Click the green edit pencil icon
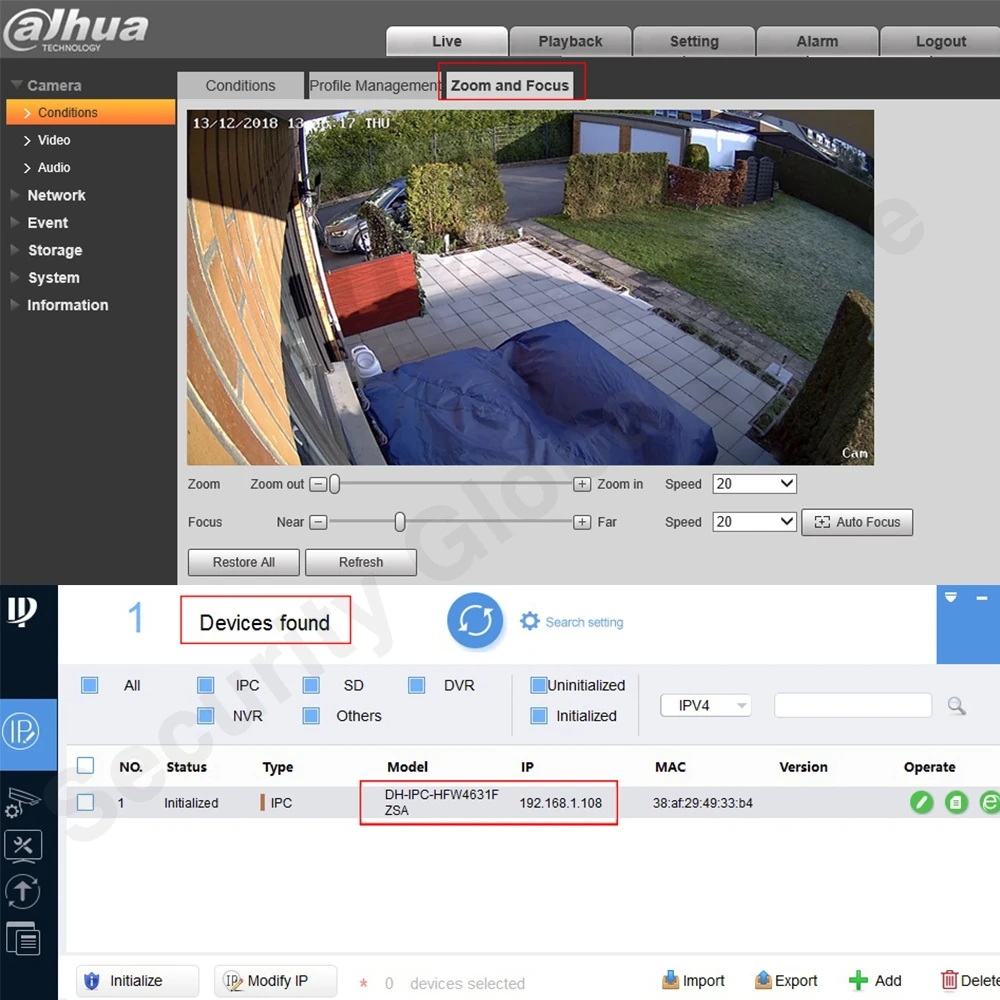The height and width of the screenshot is (1000, 1000). (921, 802)
